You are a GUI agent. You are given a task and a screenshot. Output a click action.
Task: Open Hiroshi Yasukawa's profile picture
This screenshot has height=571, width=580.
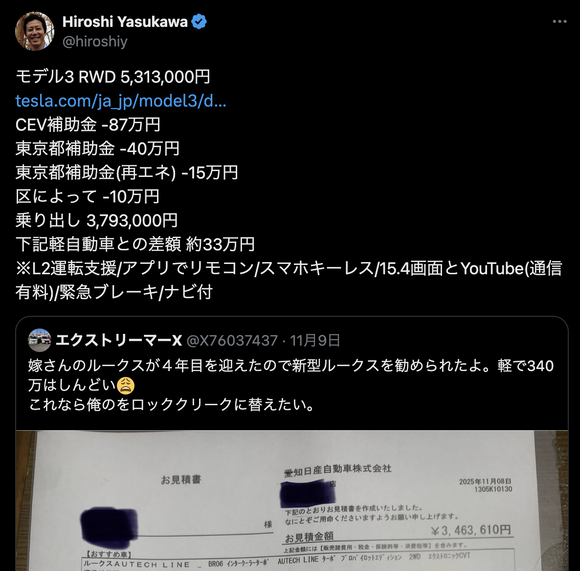[34, 31]
